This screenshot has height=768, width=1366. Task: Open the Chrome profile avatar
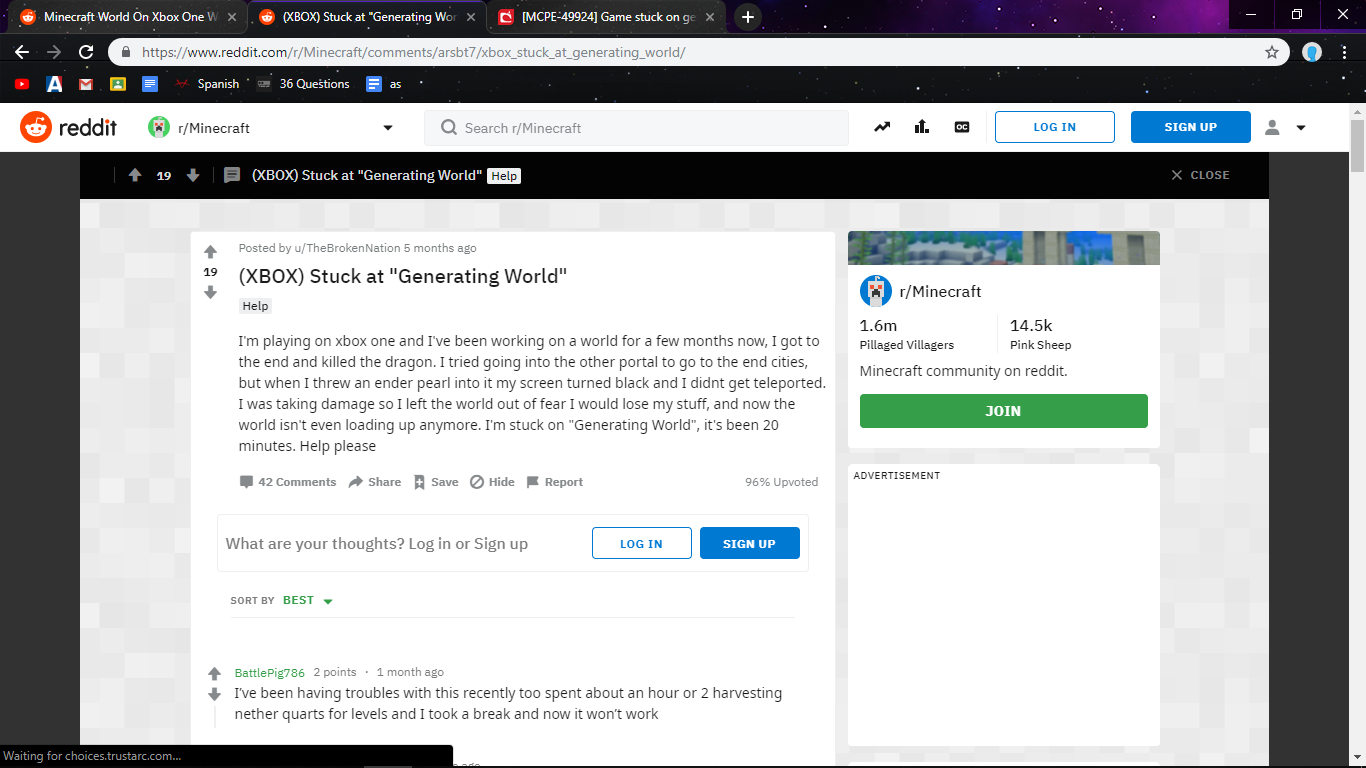point(1312,52)
